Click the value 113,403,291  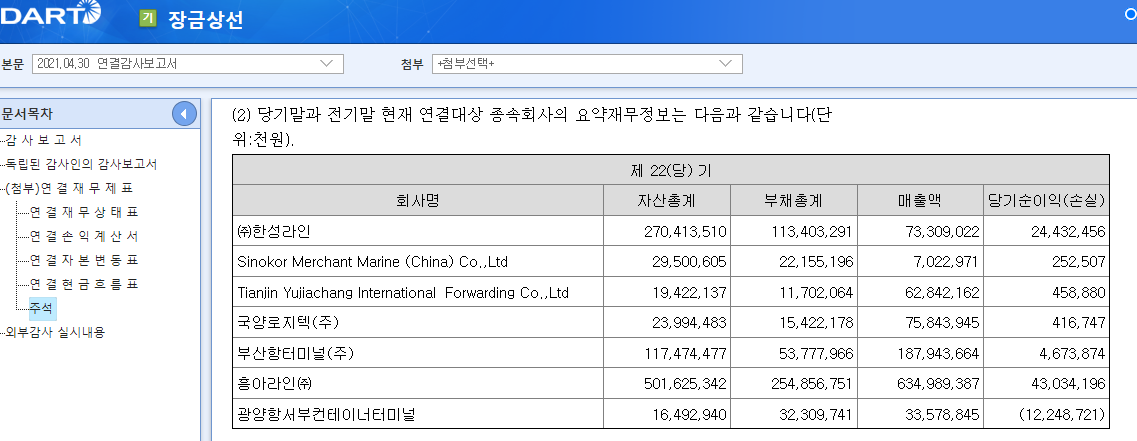pos(811,231)
